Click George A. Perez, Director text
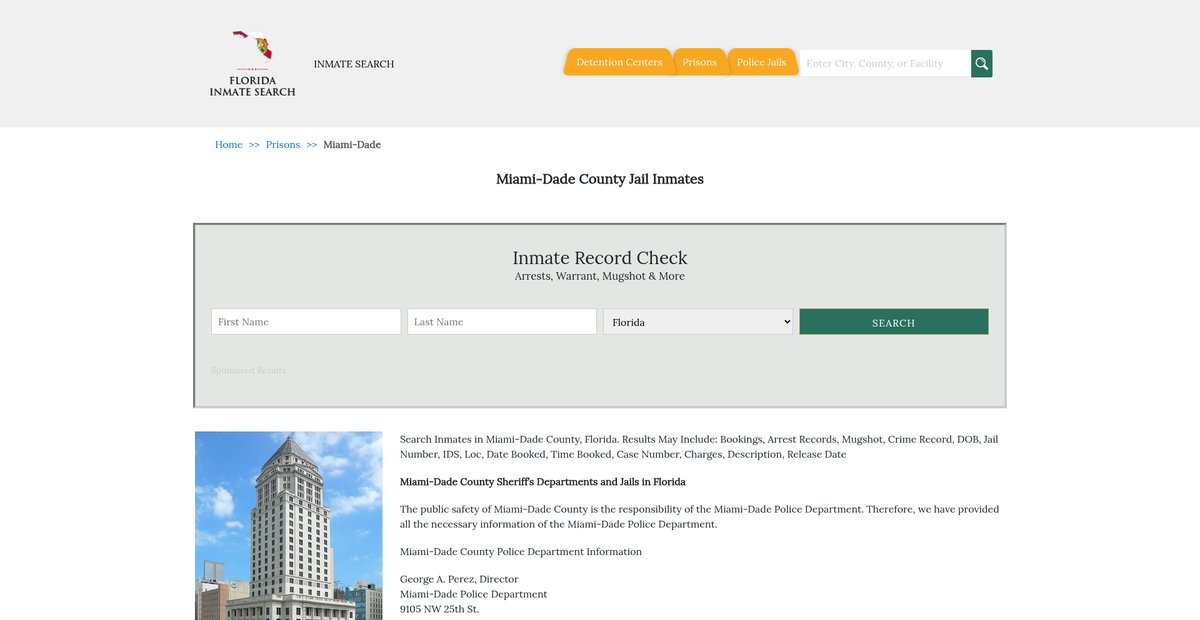 (x=459, y=580)
